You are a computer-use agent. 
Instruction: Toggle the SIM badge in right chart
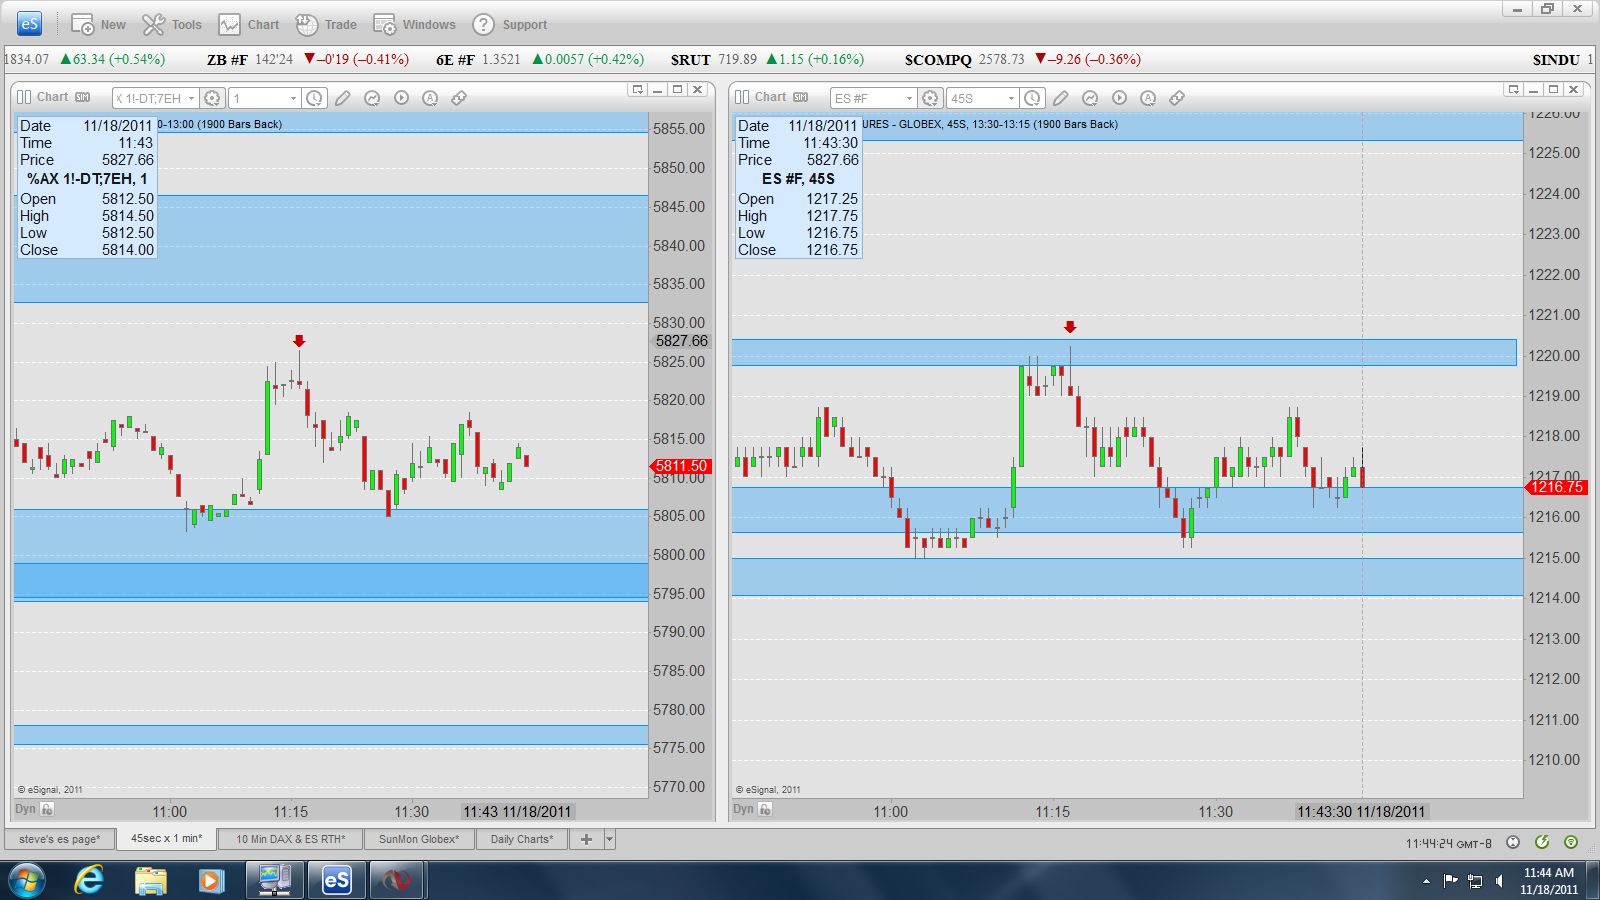(x=801, y=97)
